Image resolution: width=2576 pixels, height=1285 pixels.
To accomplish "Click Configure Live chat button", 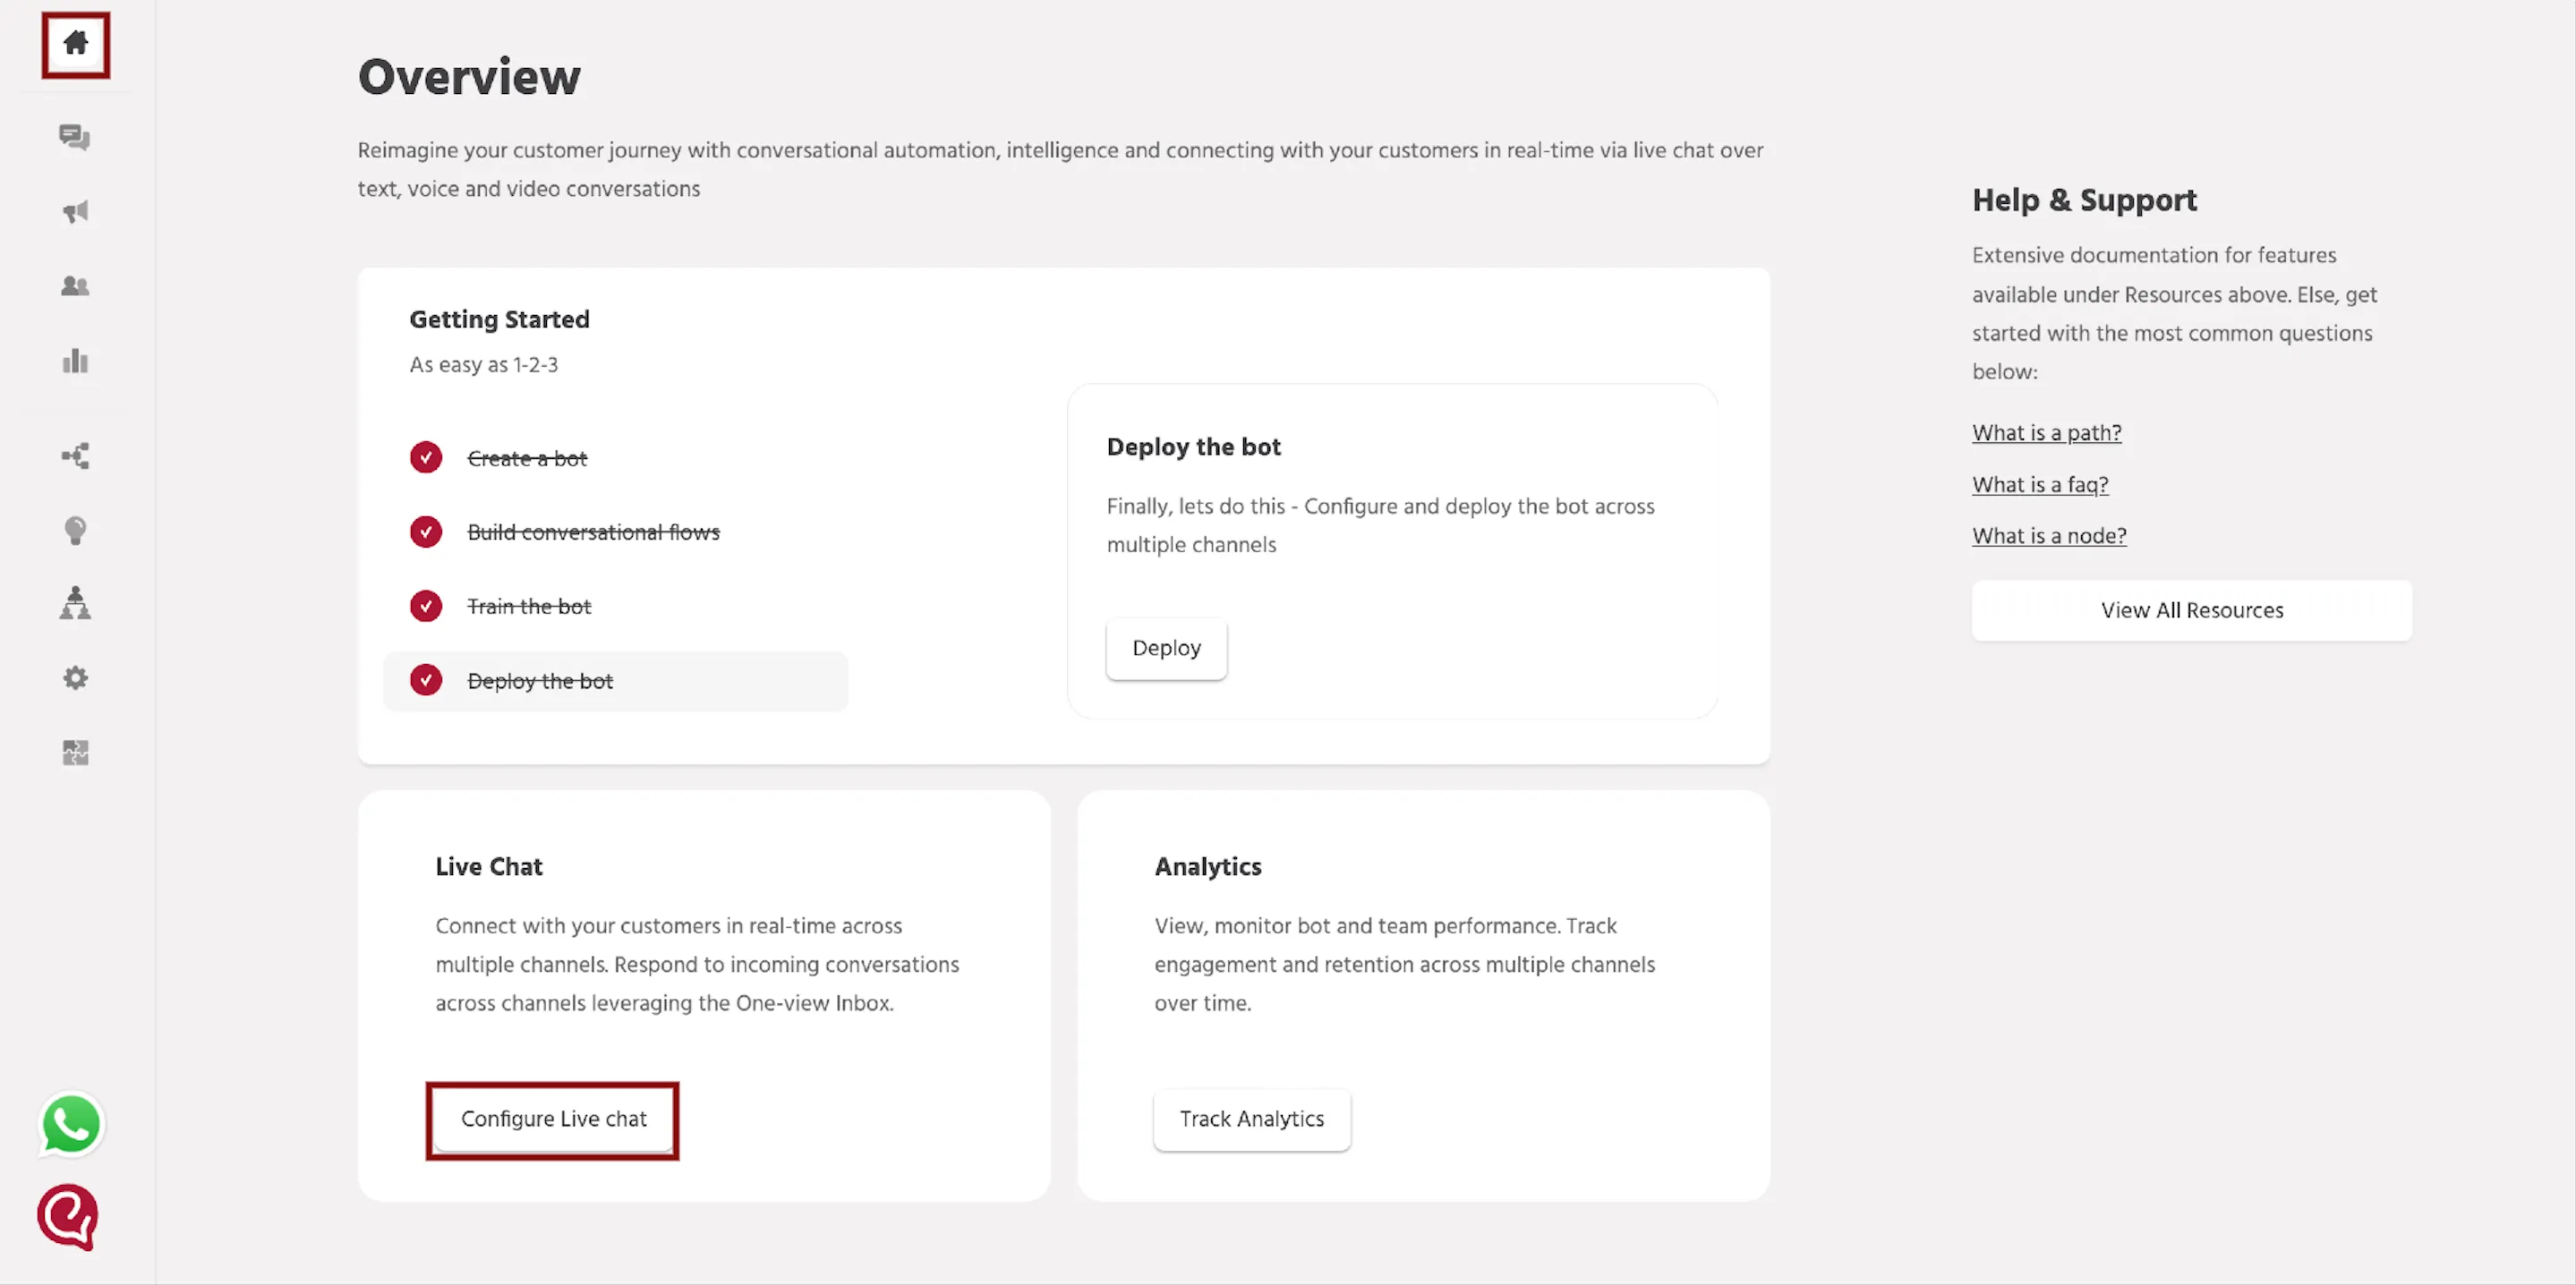I will (553, 1119).
